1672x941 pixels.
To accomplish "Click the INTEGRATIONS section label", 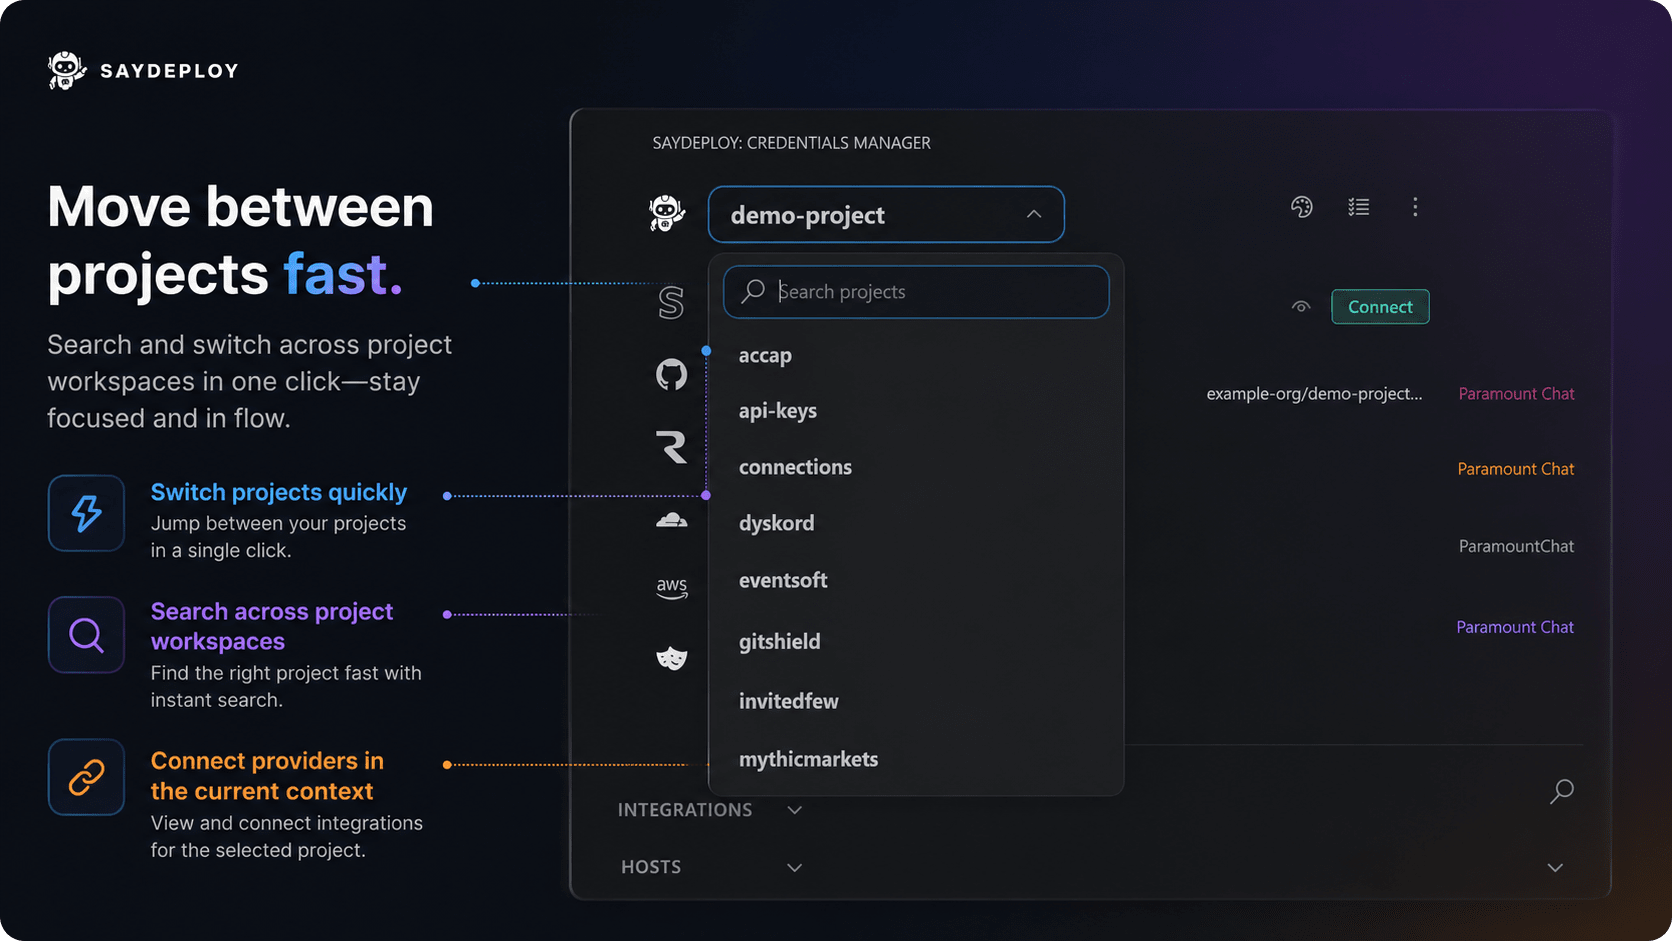I will 685,810.
